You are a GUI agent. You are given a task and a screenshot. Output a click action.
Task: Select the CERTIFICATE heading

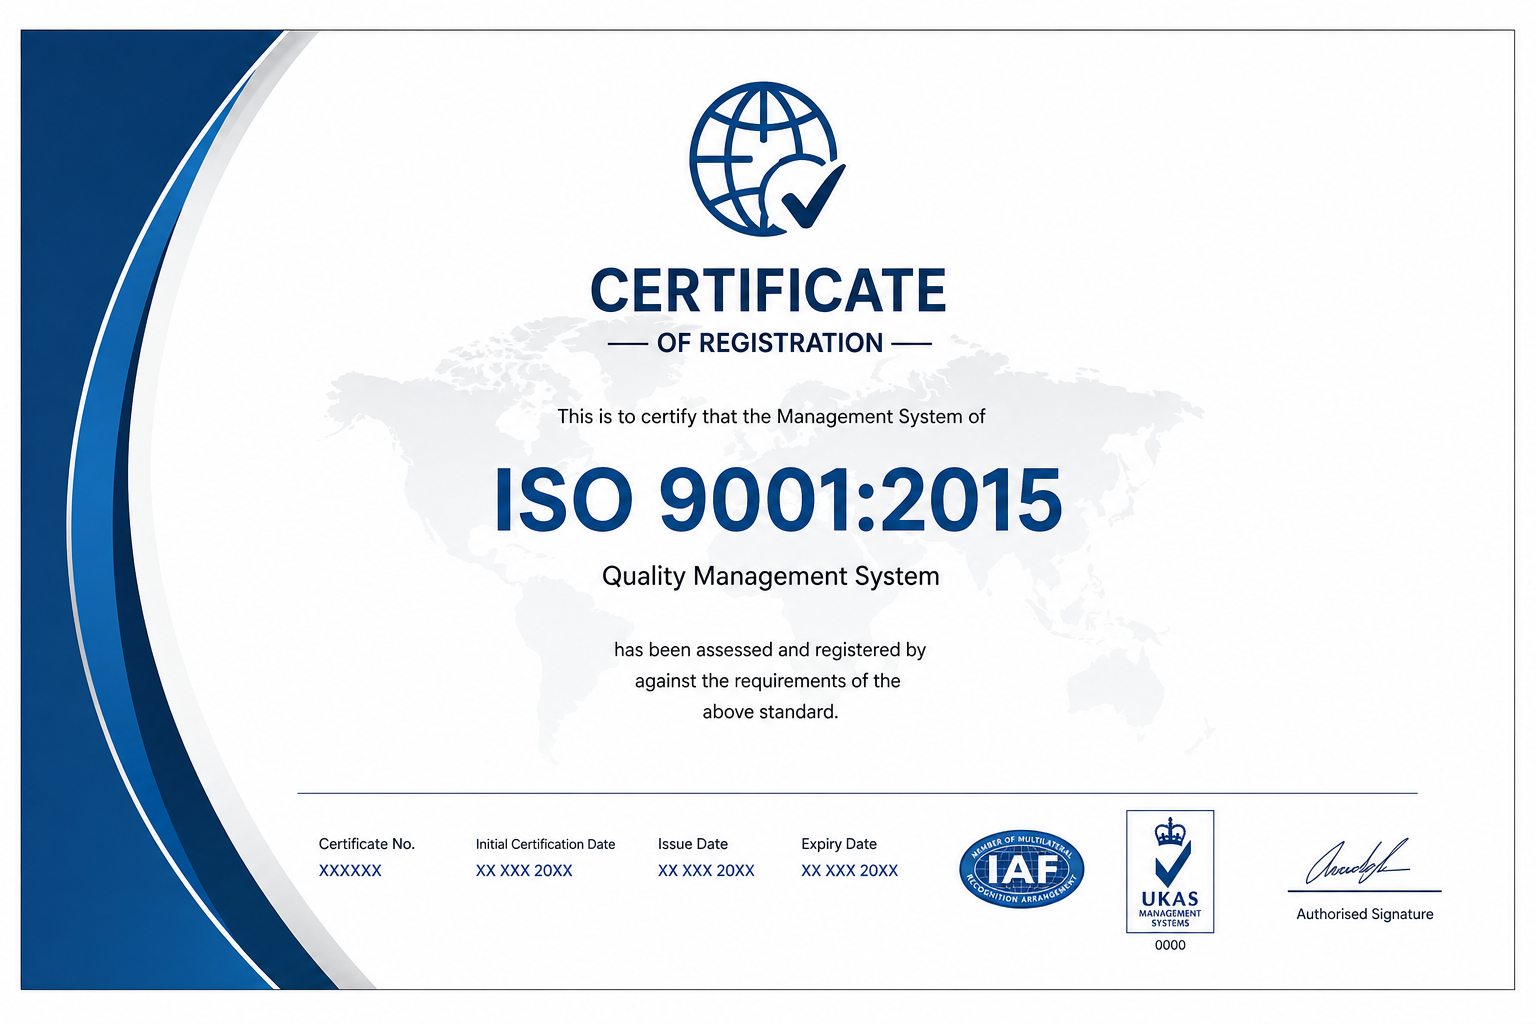click(768, 291)
